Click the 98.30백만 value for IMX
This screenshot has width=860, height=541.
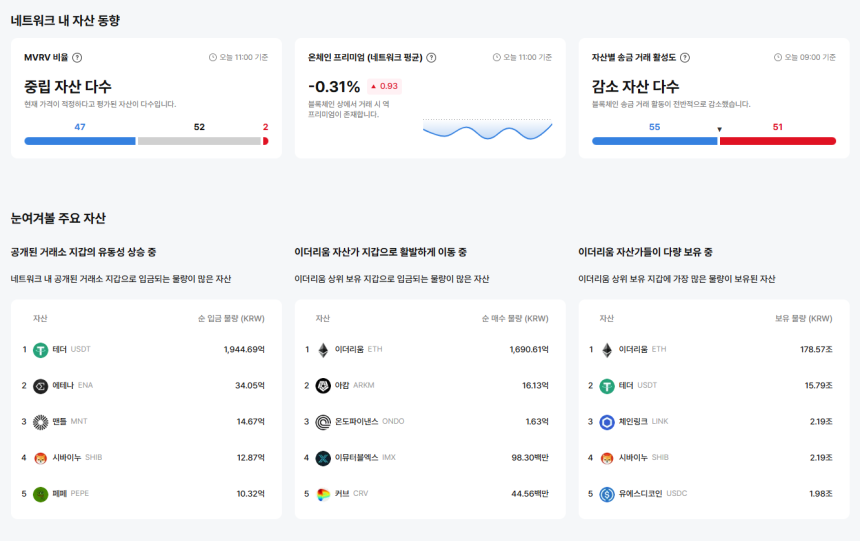pos(530,458)
